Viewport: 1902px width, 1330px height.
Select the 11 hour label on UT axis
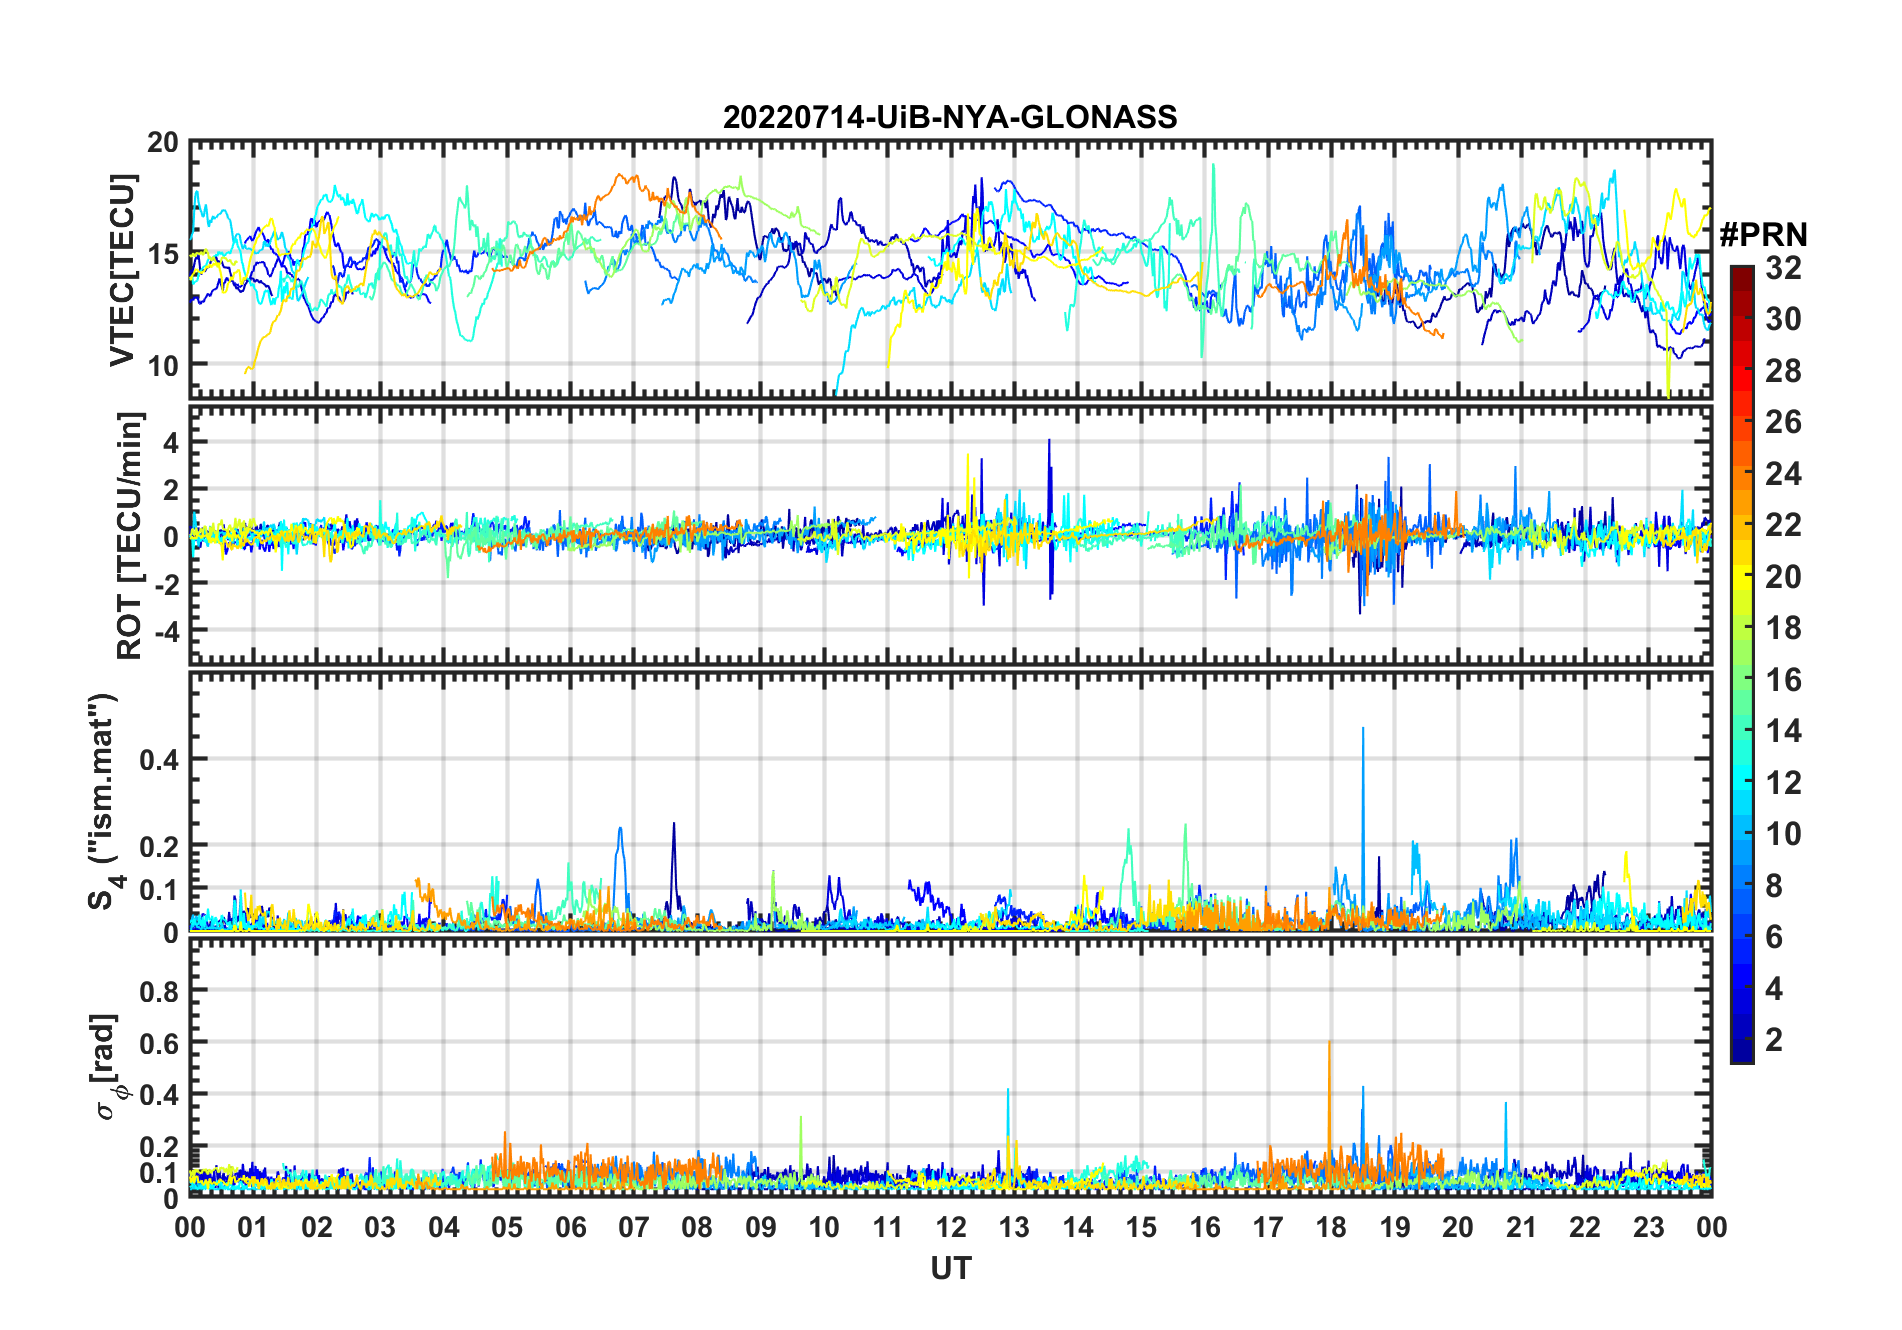[887, 1228]
